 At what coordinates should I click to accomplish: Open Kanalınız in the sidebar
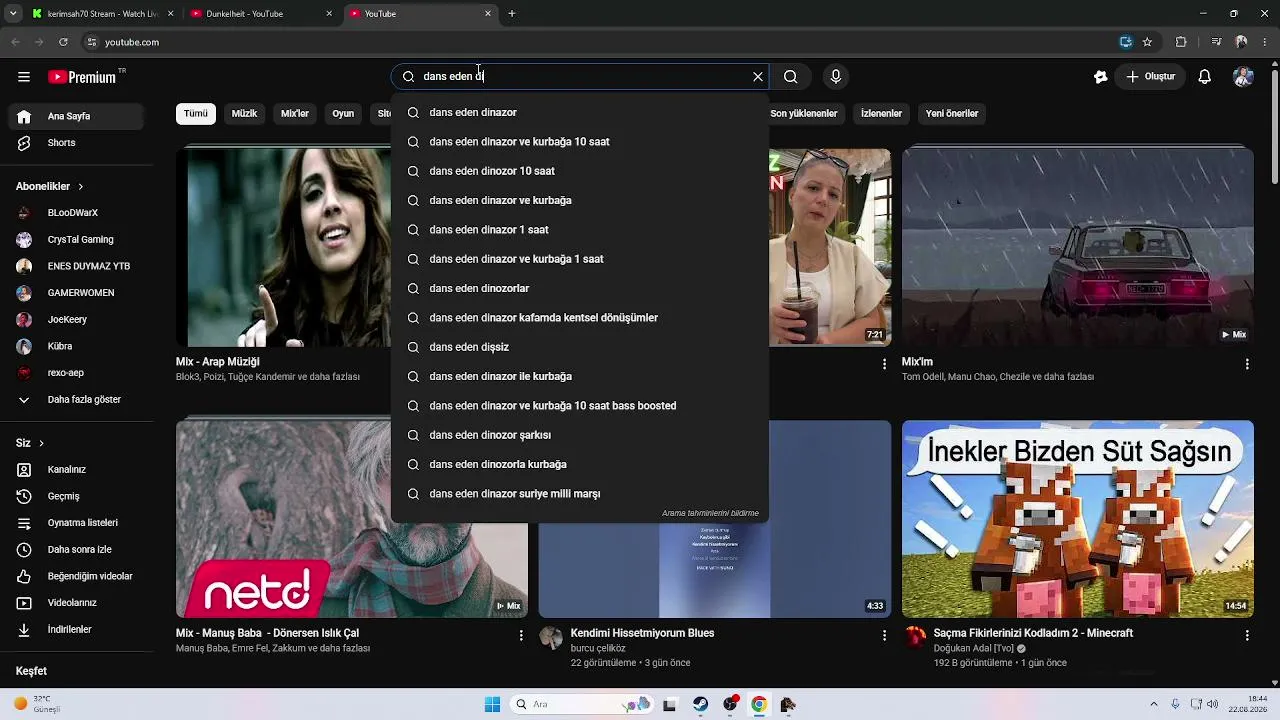[76, 470]
